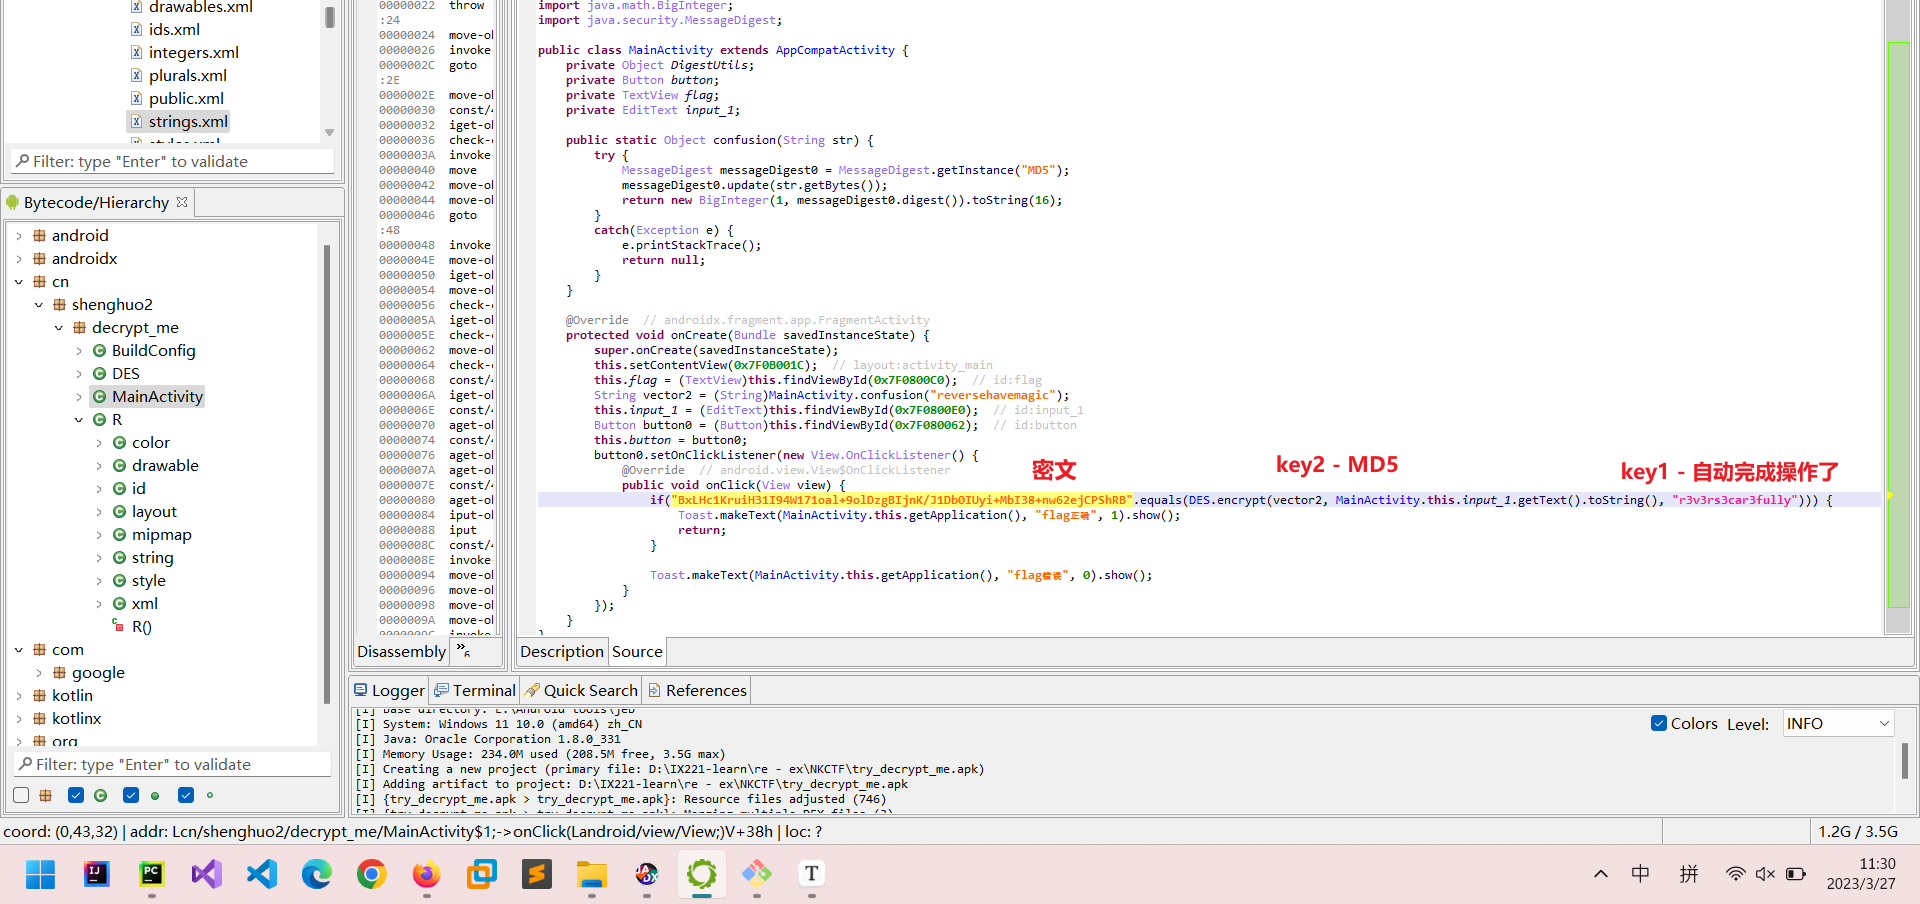This screenshot has width=1920, height=904.
Task: Click the hierarchy filter input field
Action: coord(173,764)
